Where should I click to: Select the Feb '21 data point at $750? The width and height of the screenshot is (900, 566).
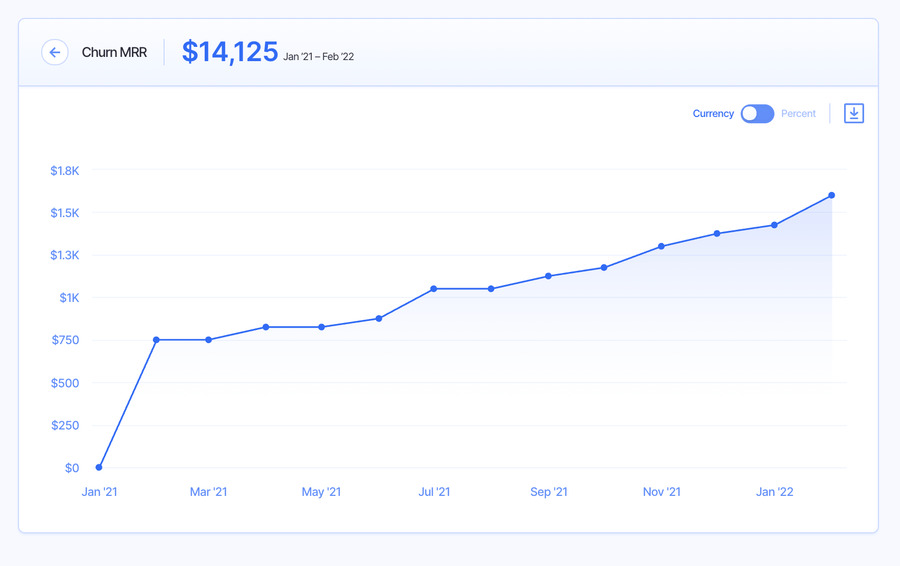(156, 340)
